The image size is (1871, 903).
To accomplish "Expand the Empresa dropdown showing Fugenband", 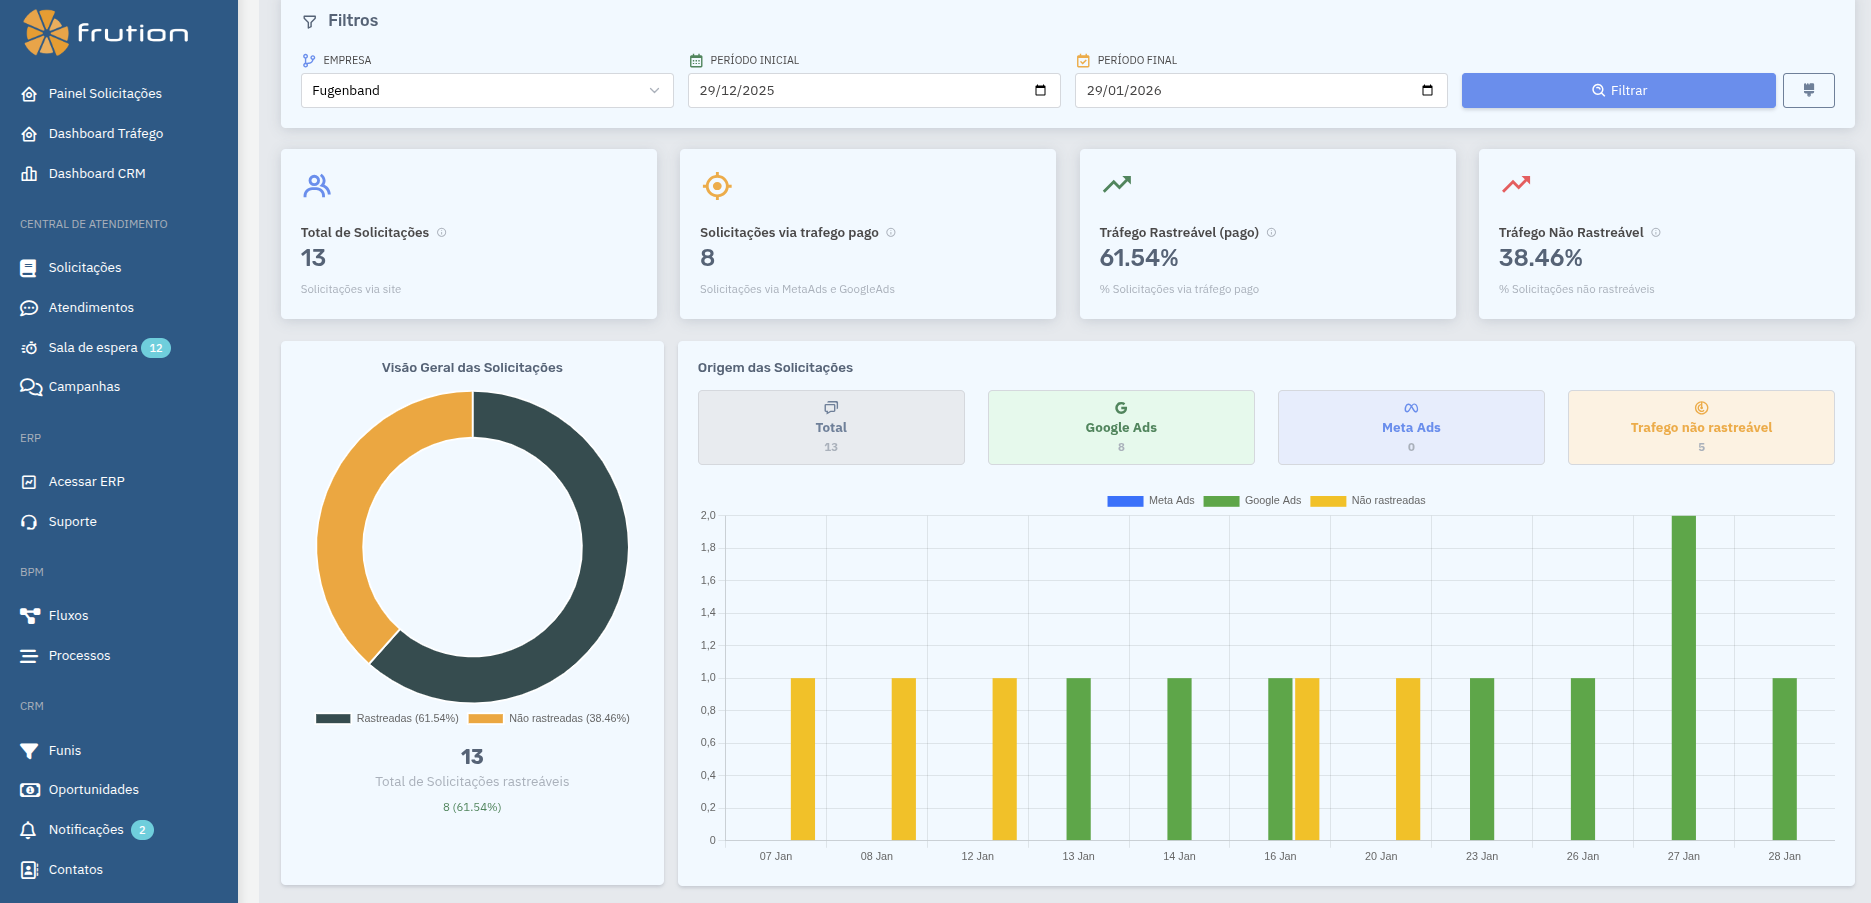I will click(487, 91).
